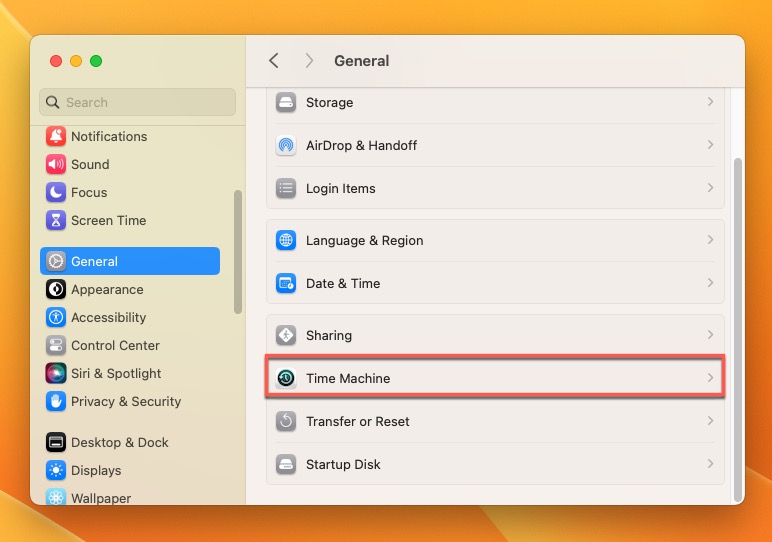Select Displays label in sidebar
This screenshot has height=542, width=772.
[x=96, y=471]
